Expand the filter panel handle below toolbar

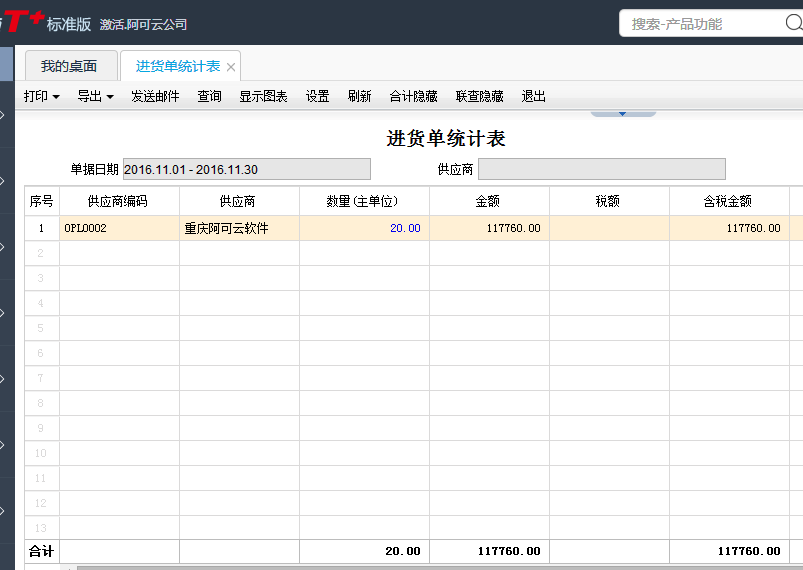pyautogui.click(x=622, y=113)
